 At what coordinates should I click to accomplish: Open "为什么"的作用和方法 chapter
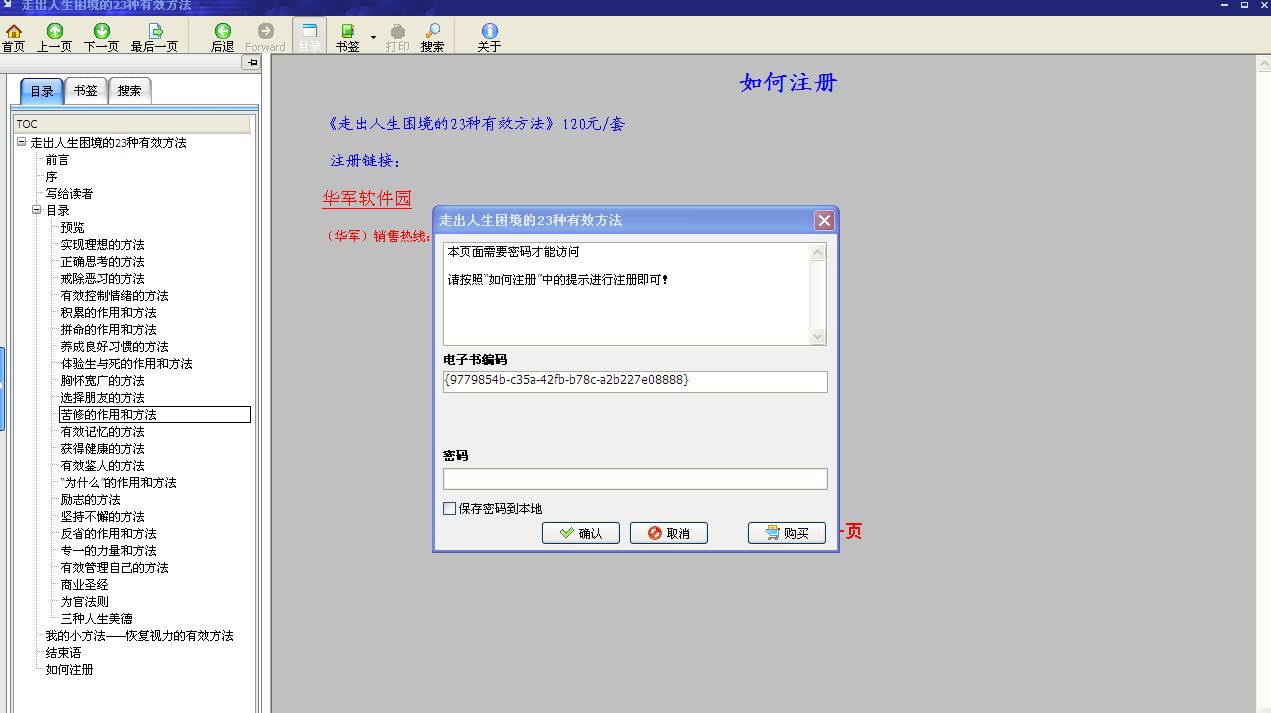pyautogui.click(x=118, y=483)
